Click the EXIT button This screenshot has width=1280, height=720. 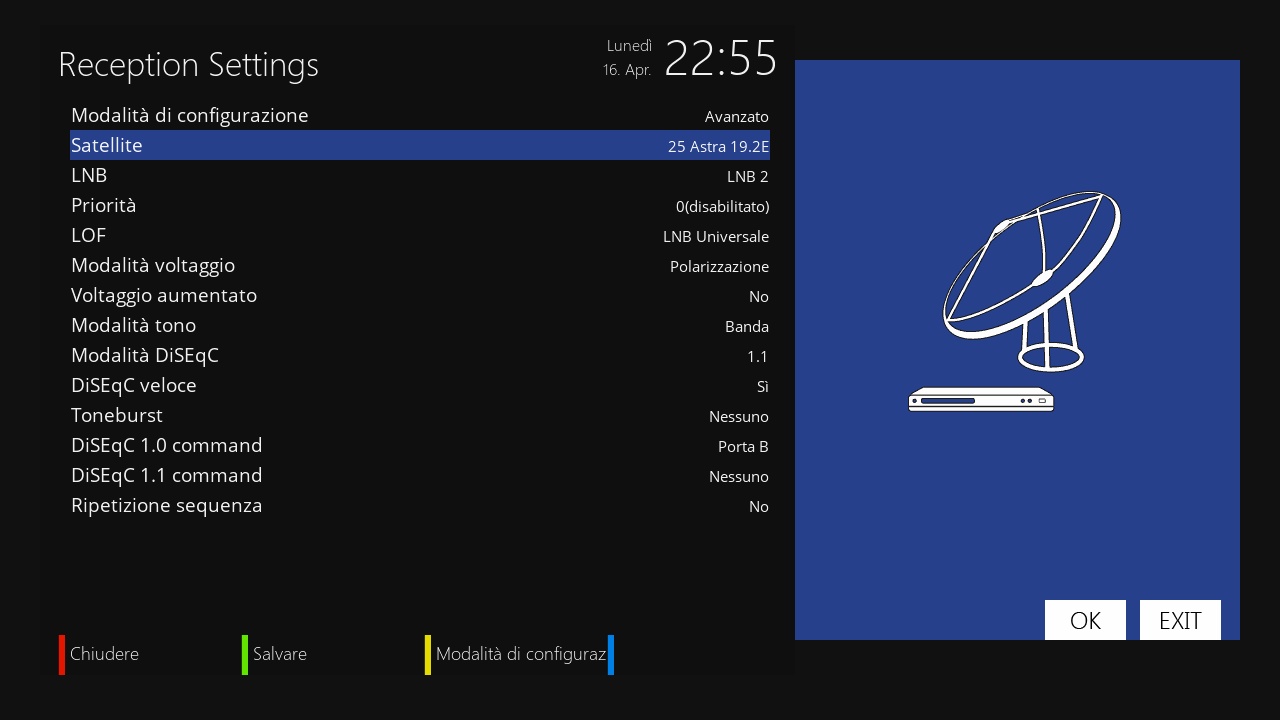(x=1180, y=620)
